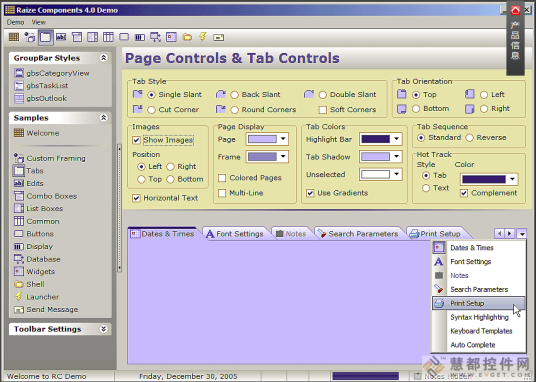Viewport: 536px width, 382px height.
Task: Click the Page light purple swatch
Action: (x=262, y=139)
